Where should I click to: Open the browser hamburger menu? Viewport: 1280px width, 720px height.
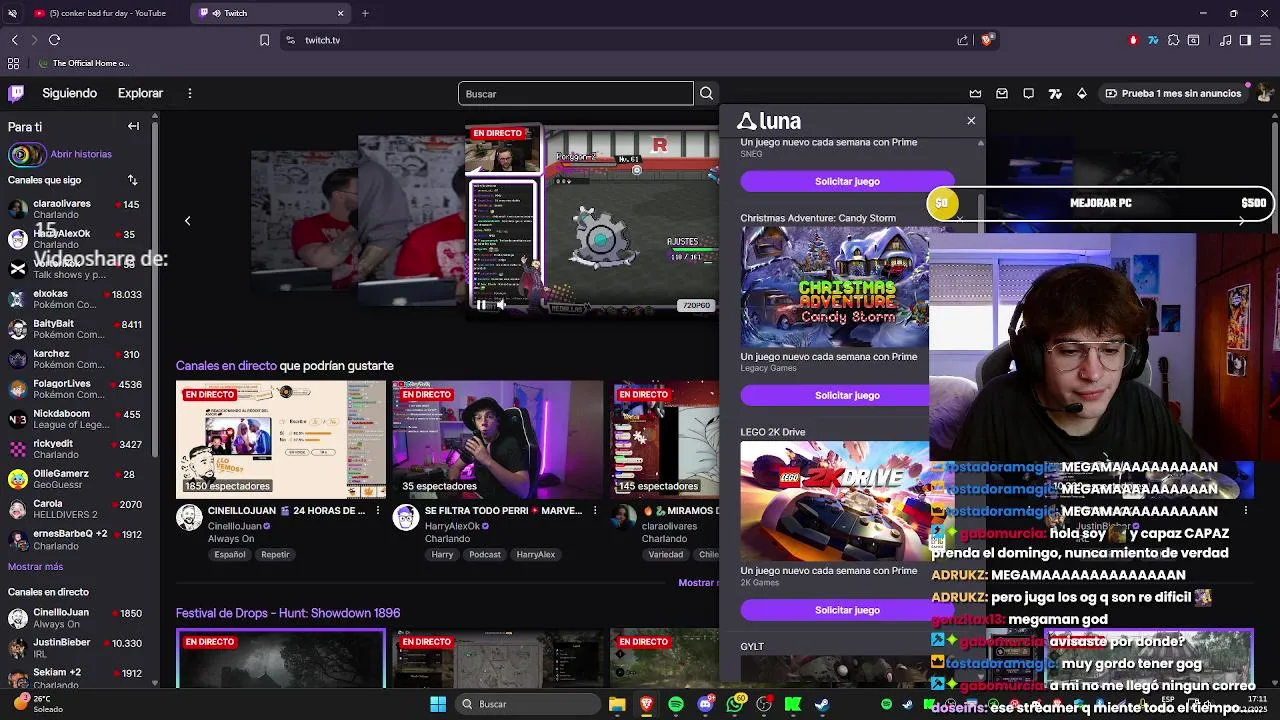pyautogui.click(x=1265, y=40)
